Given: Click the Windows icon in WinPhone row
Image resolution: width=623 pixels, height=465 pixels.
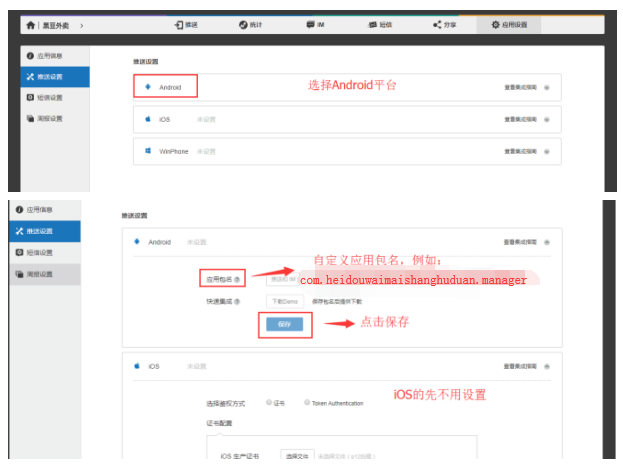Looking at the screenshot, I should tap(148, 151).
